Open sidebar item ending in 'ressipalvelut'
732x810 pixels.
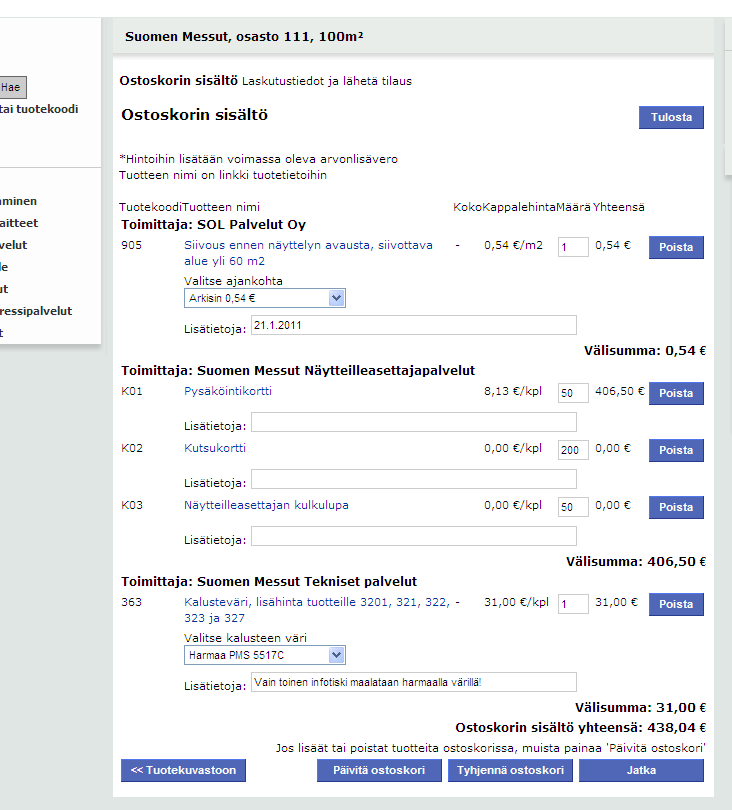(x=36, y=311)
